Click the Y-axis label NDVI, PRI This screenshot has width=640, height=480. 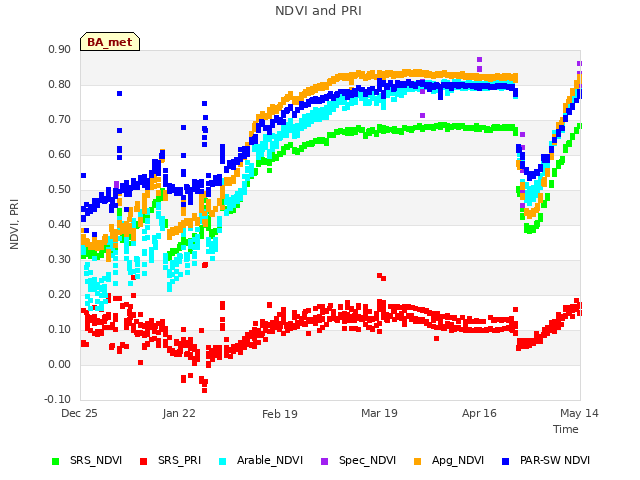(x=14, y=224)
